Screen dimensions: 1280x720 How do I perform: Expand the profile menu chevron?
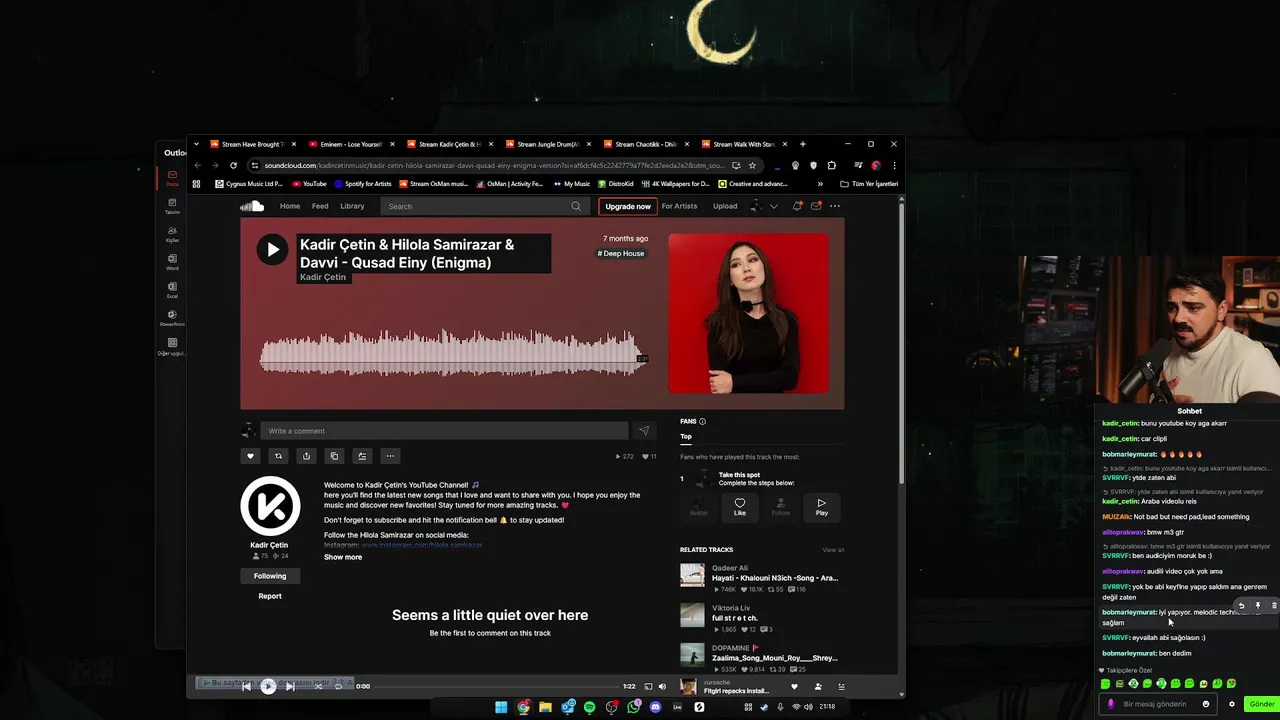tap(773, 206)
